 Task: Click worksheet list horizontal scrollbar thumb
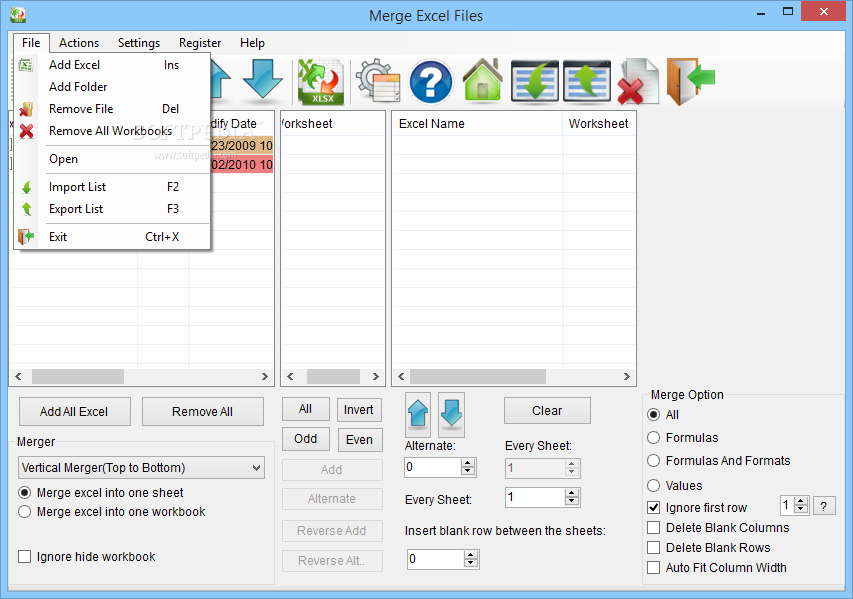coord(333,376)
